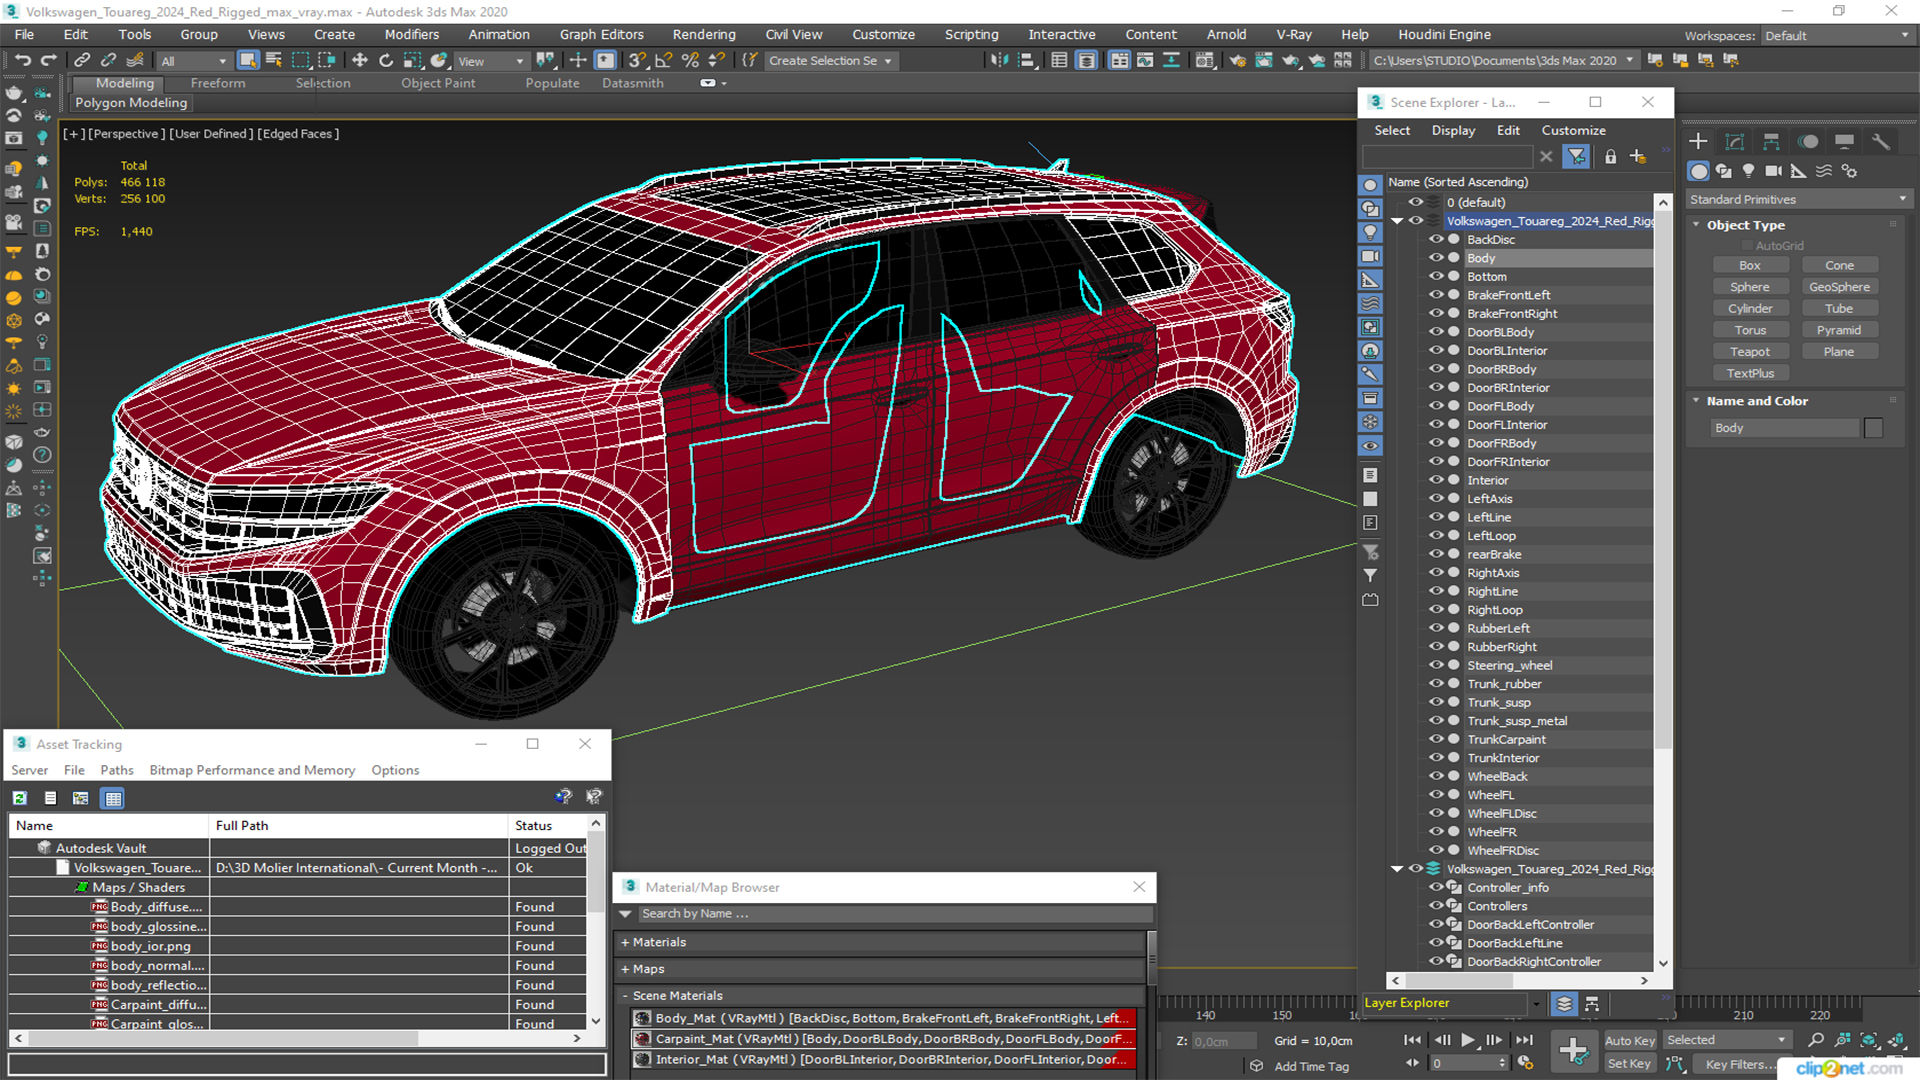
Task: Collapse the first Volkswagen_Touareg layer in Scene Explorer
Action: pyautogui.click(x=1397, y=221)
